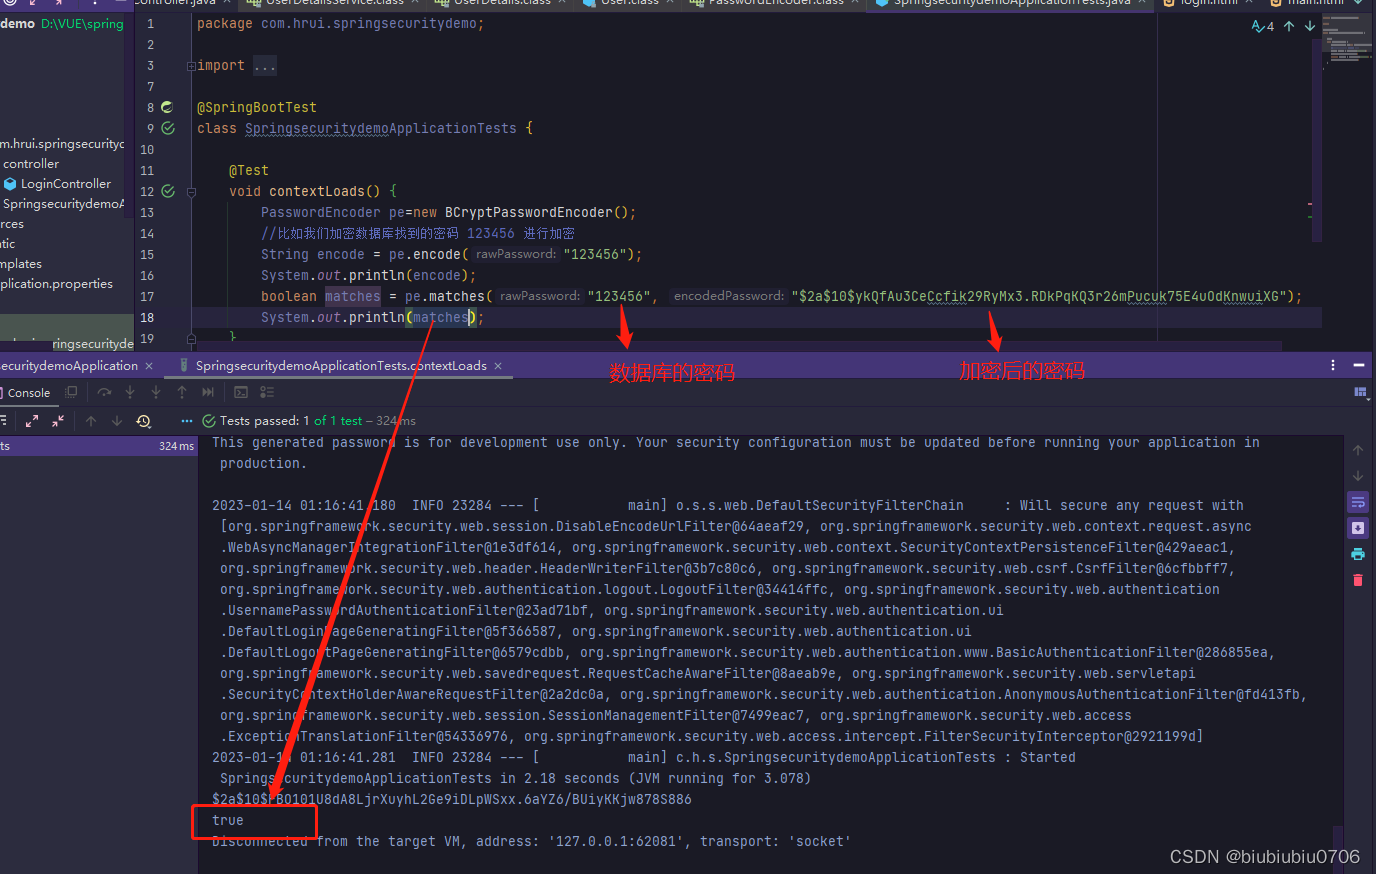
Task: Collapse all test results
Action: tap(58, 421)
